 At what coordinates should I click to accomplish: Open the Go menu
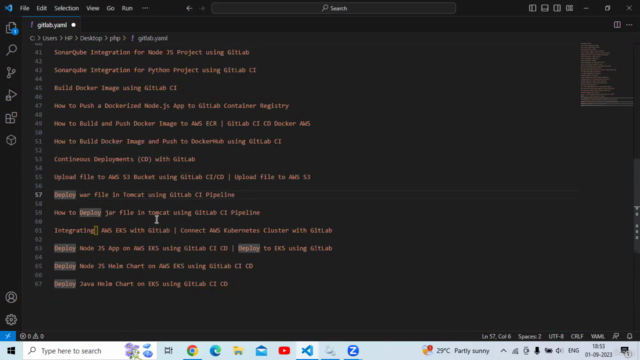point(110,8)
